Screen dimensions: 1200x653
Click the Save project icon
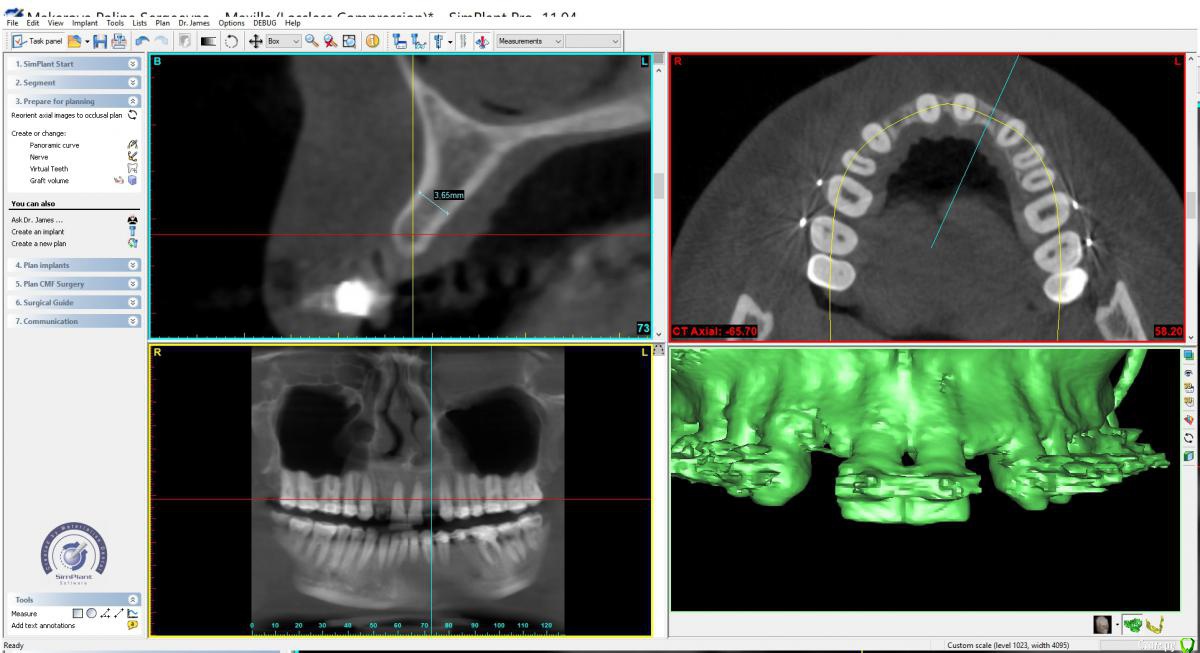tap(98, 41)
